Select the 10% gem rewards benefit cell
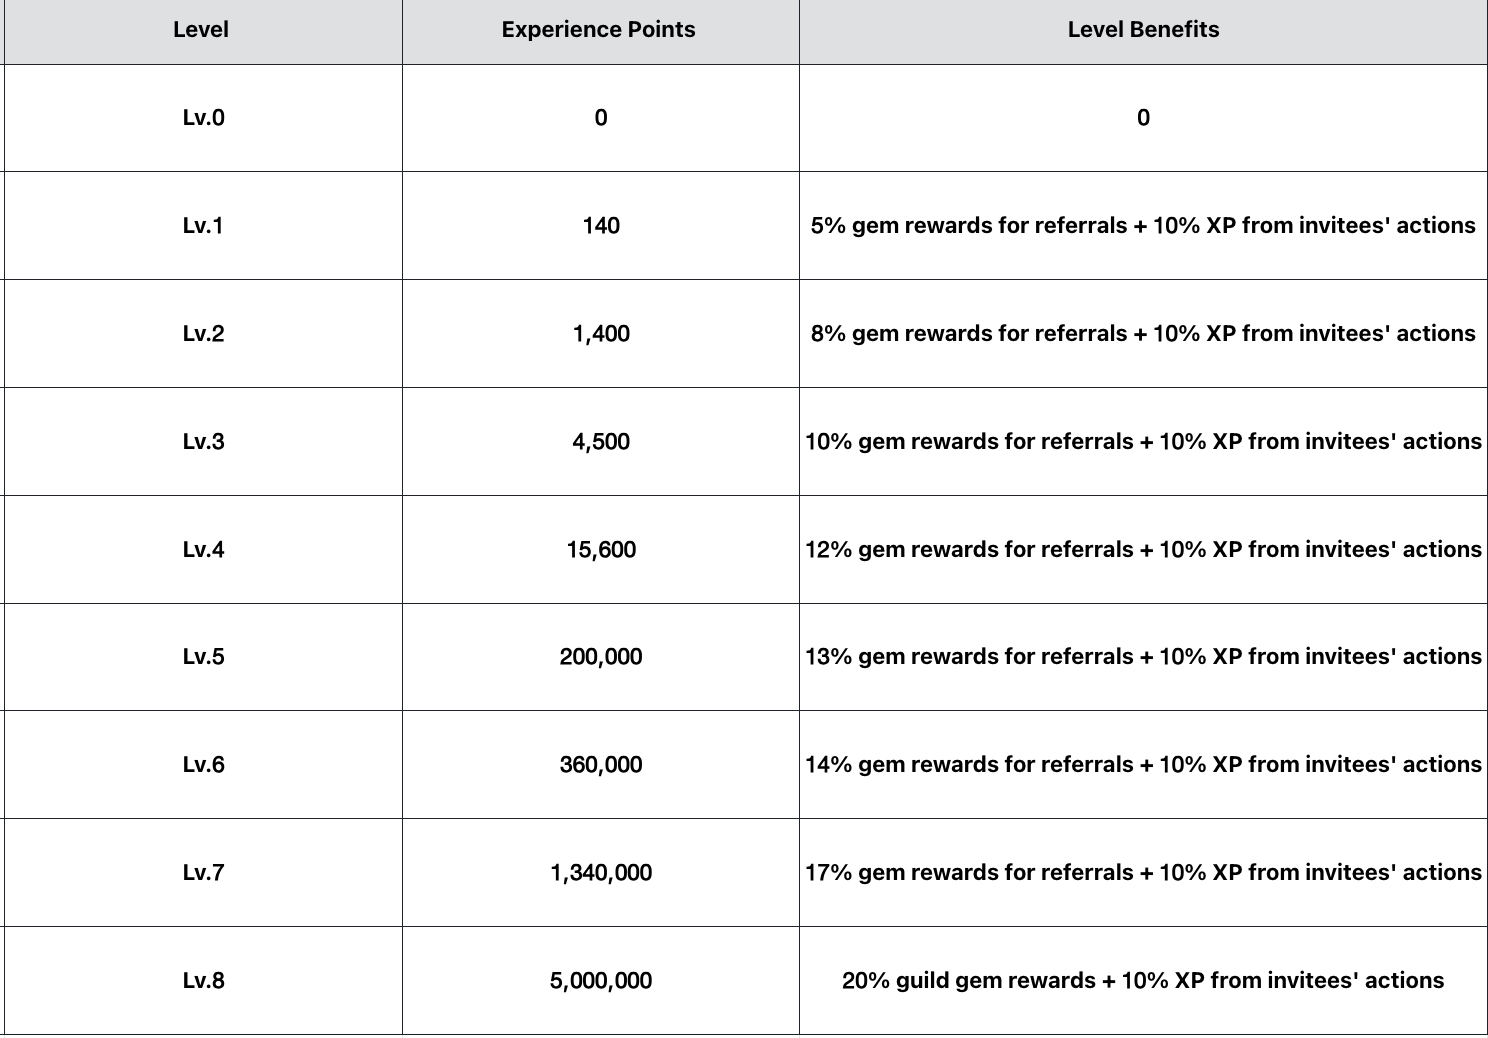The width and height of the screenshot is (1488, 1038). (x=1143, y=442)
